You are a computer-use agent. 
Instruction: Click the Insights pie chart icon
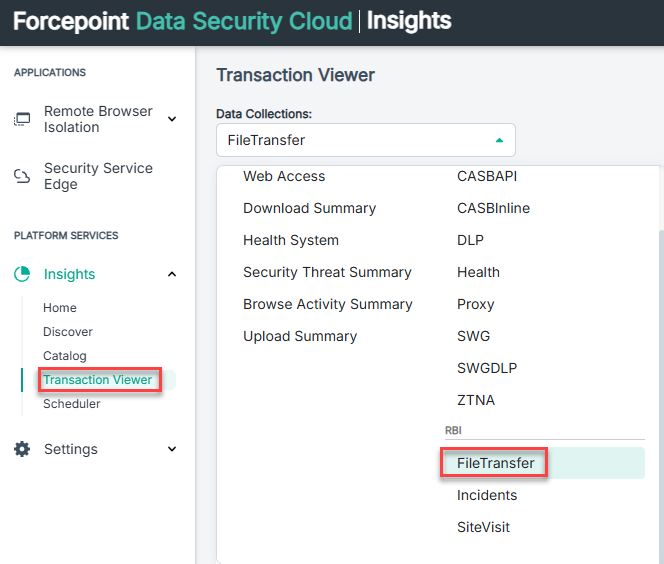22,274
